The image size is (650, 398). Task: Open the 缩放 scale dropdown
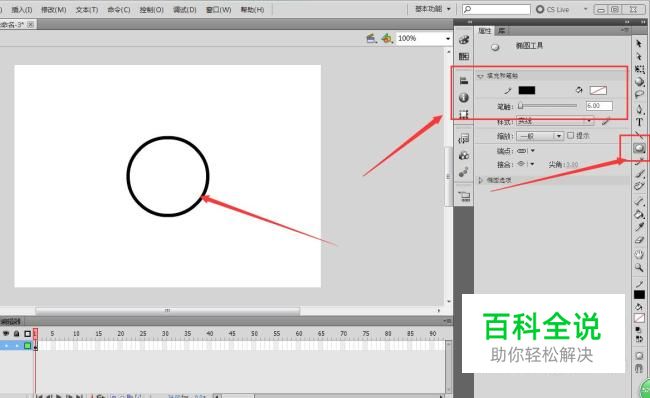pyautogui.click(x=540, y=136)
